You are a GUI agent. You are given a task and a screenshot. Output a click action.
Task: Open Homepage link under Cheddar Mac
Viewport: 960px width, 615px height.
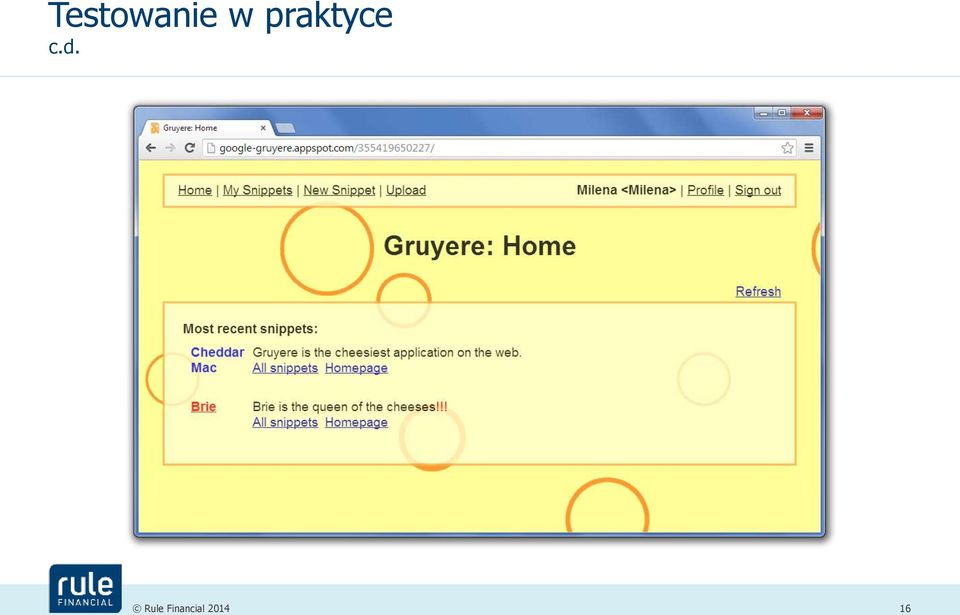click(356, 368)
